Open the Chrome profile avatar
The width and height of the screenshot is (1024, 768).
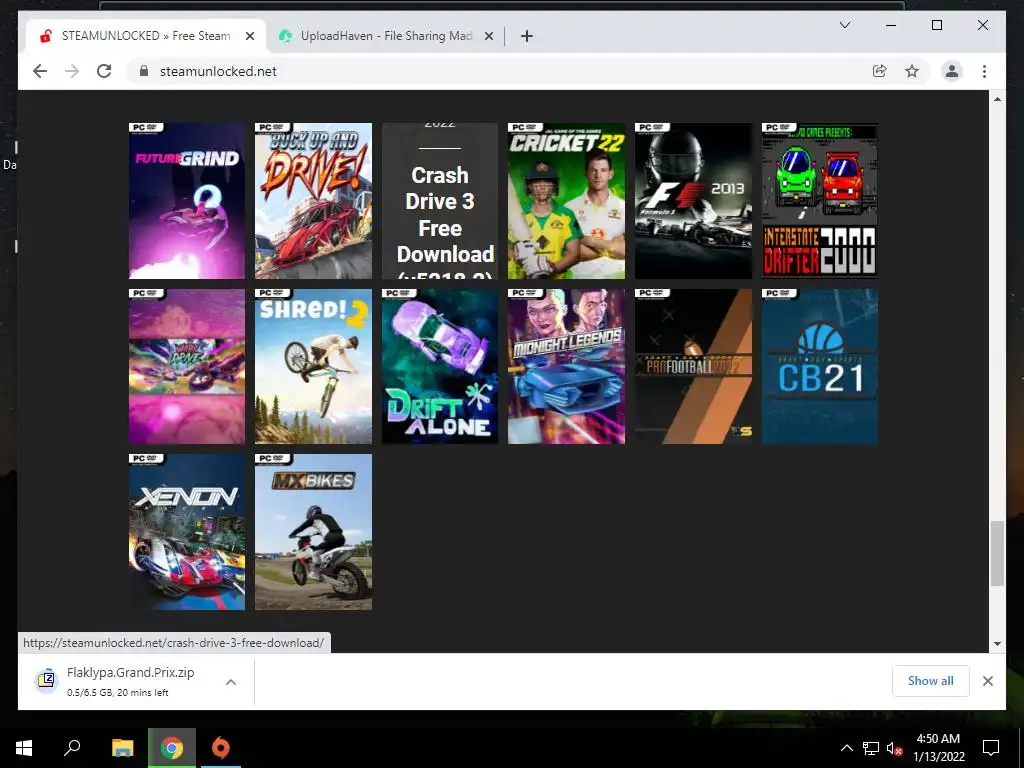point(952,71)
